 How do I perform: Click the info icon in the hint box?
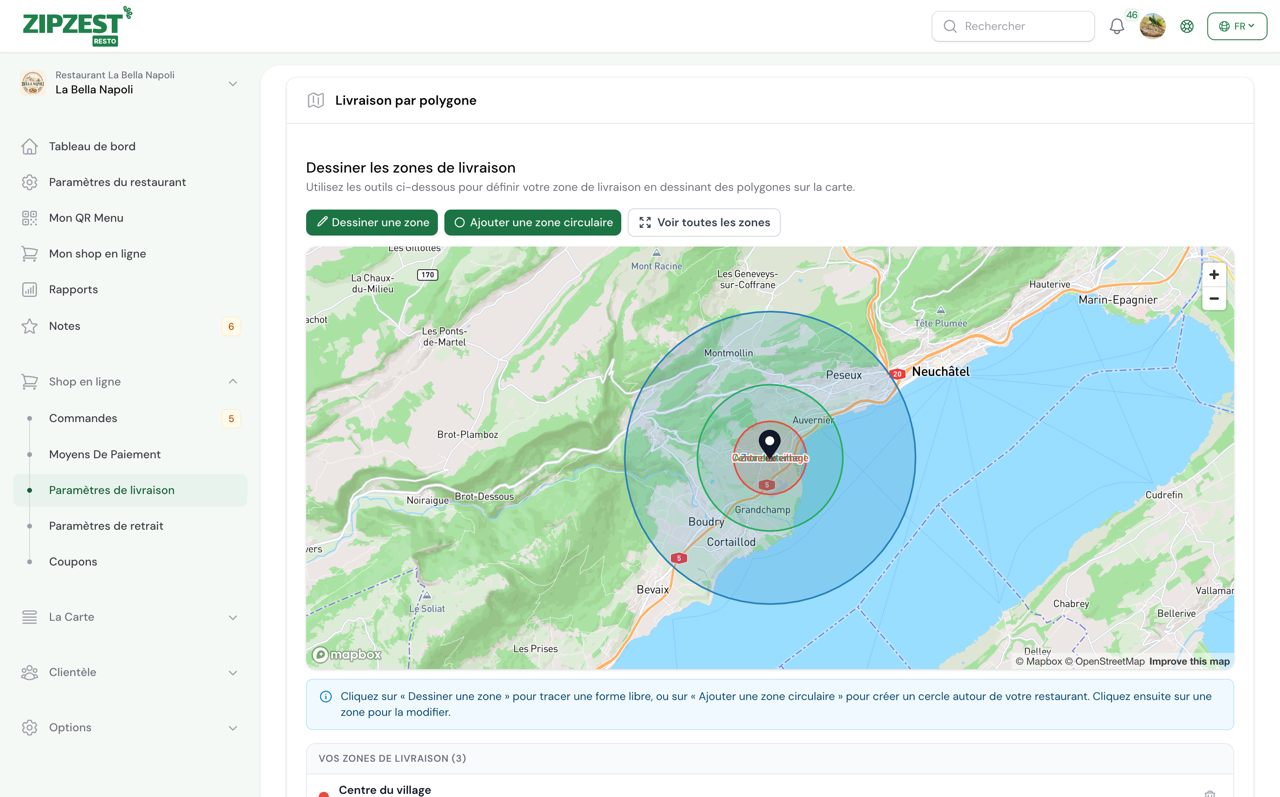326,697
